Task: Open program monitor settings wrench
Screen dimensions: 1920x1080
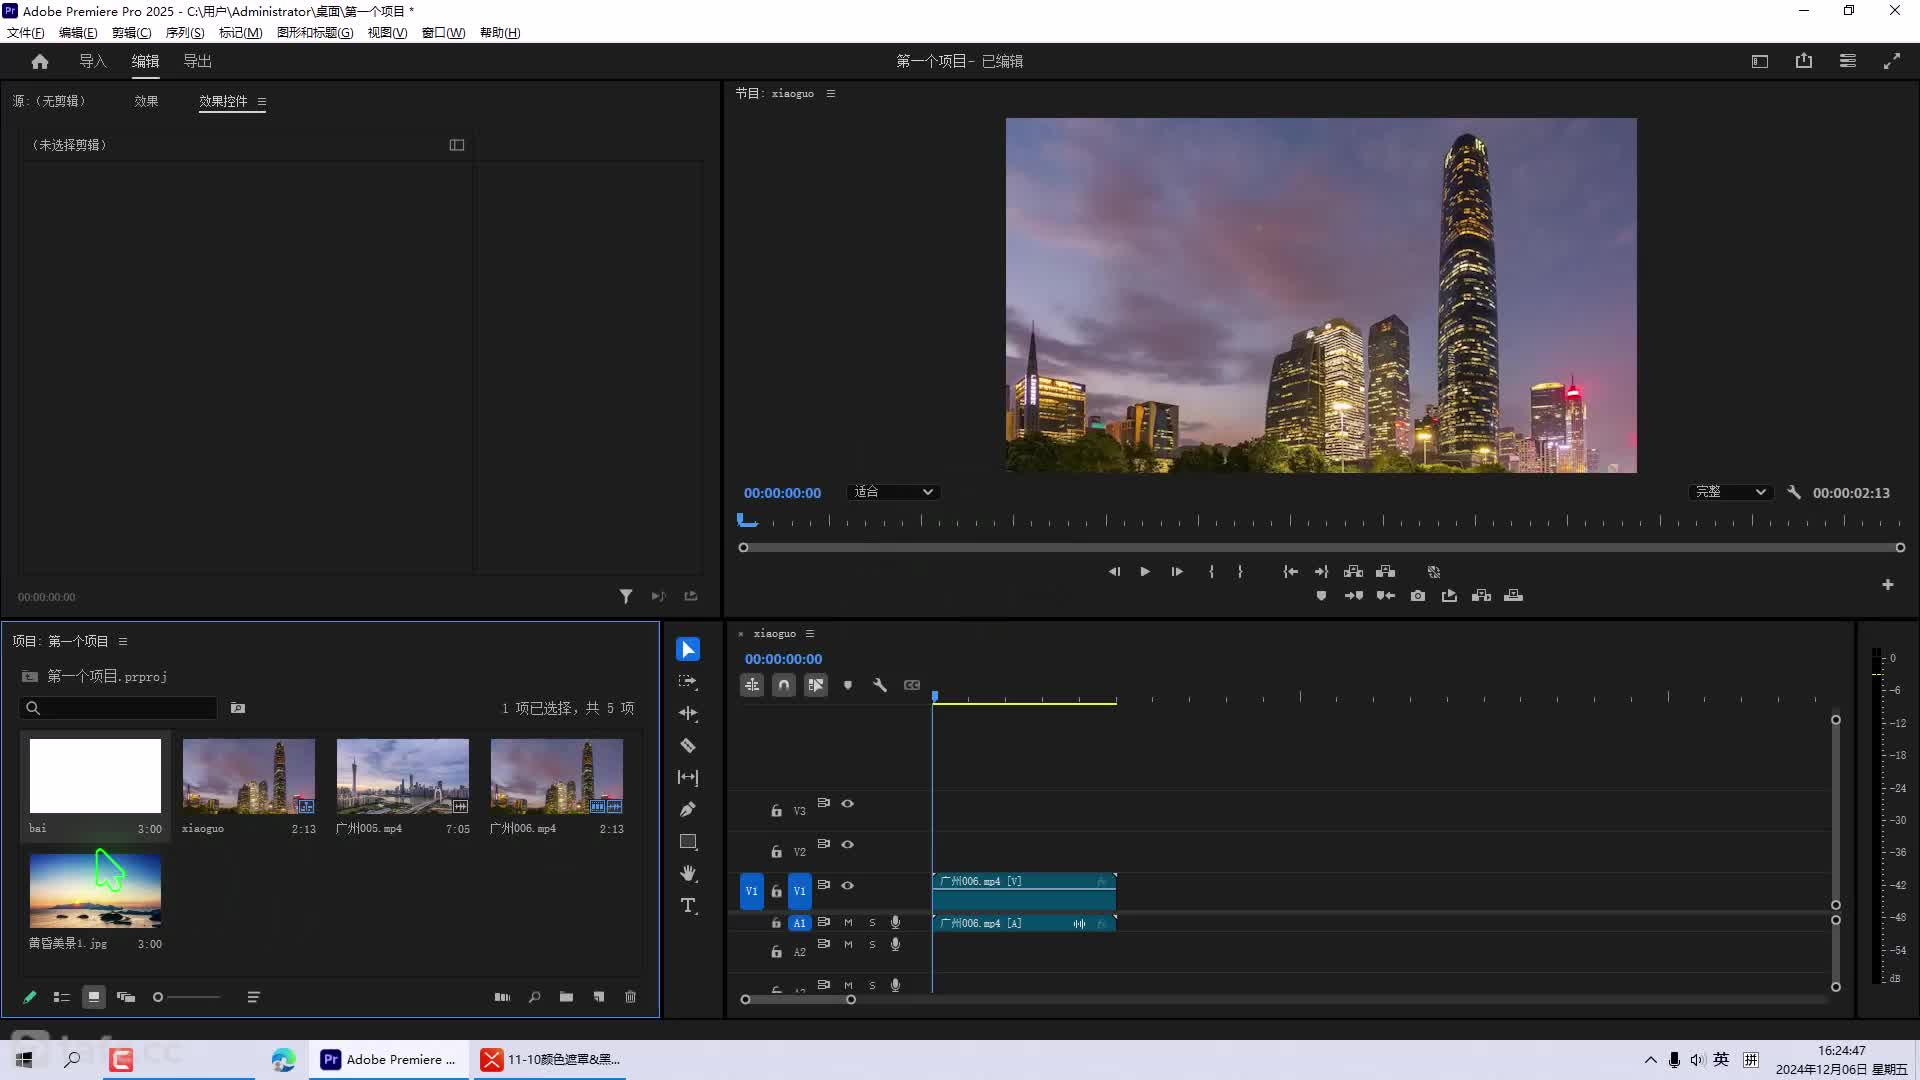Action: [1794, 493]
